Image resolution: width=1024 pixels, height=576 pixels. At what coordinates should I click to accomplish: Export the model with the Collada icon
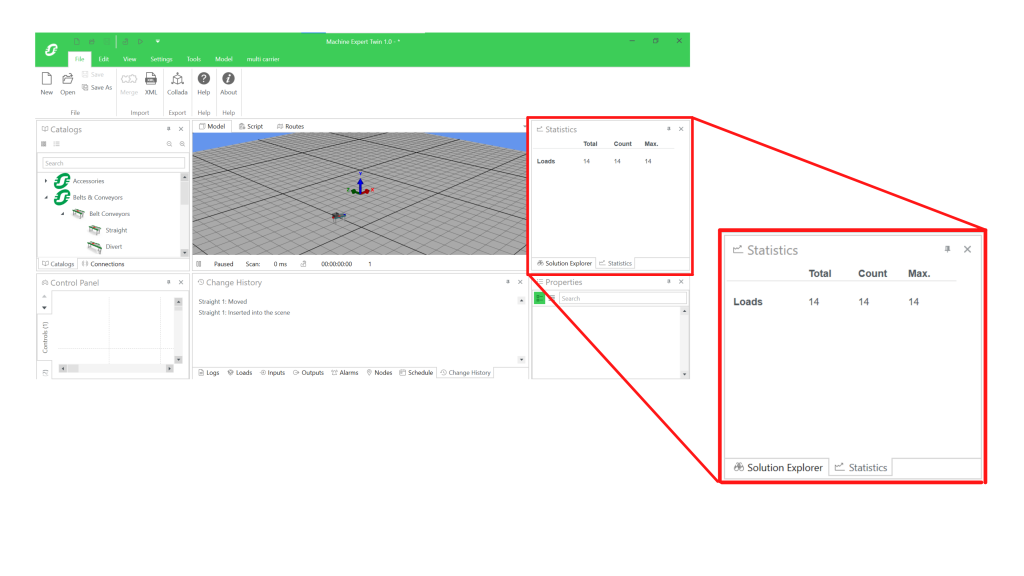click(x=177, y=79)
